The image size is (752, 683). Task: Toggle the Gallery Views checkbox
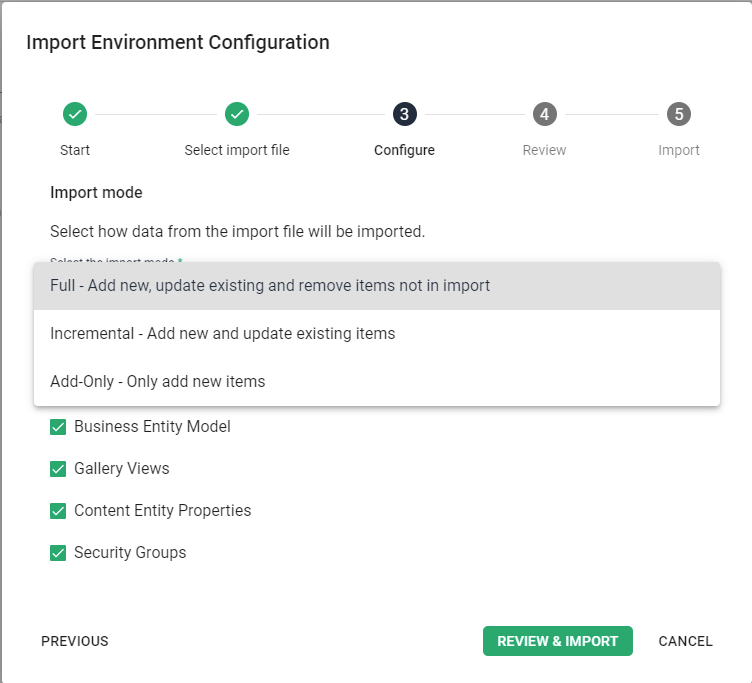tap(58, 469)
